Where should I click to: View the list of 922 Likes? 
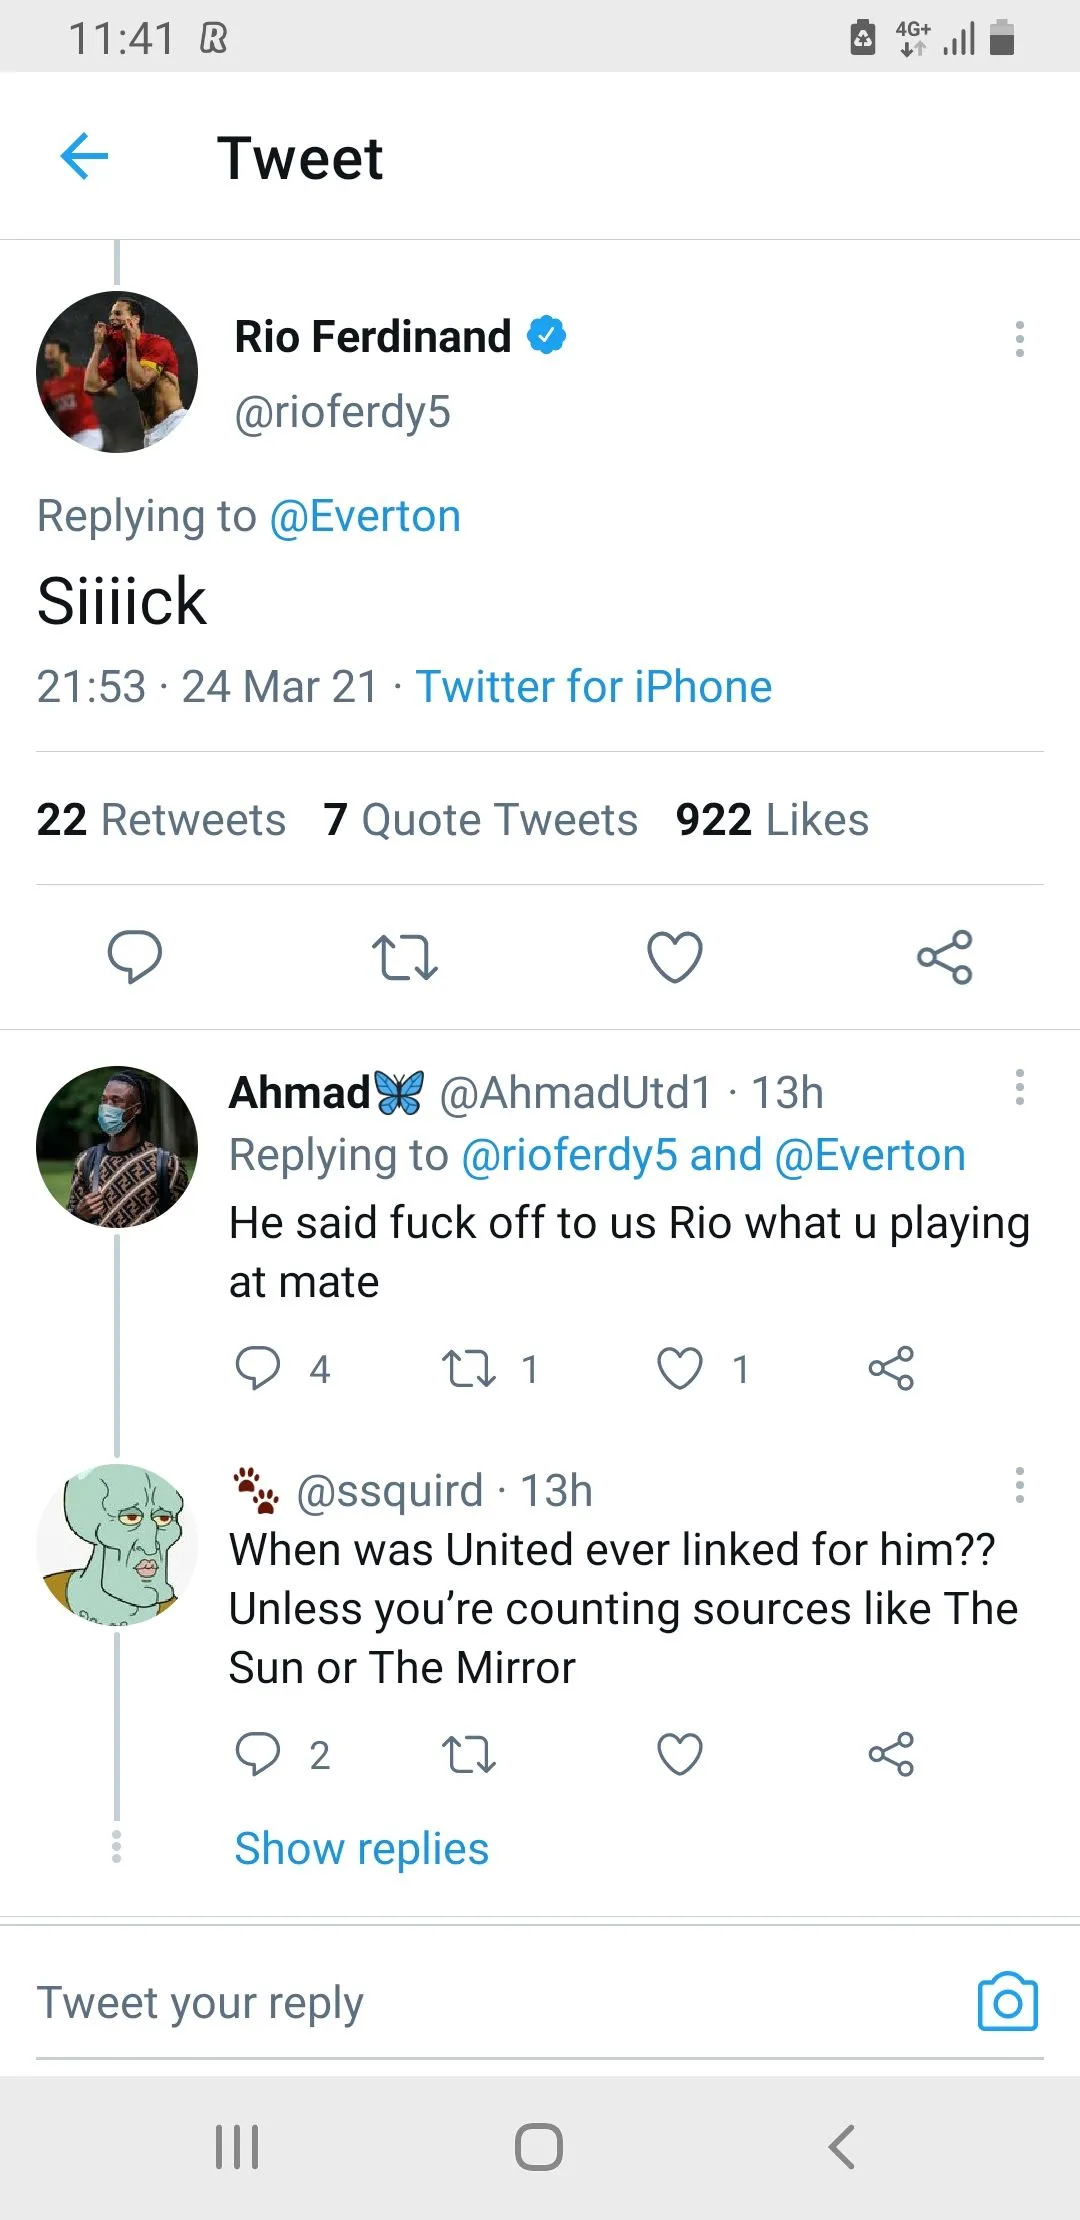(772, 820)
